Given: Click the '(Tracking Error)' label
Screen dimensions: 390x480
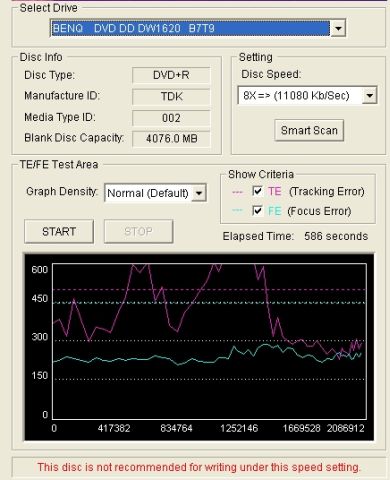Looking at the screenshot, I should (327, 192).
